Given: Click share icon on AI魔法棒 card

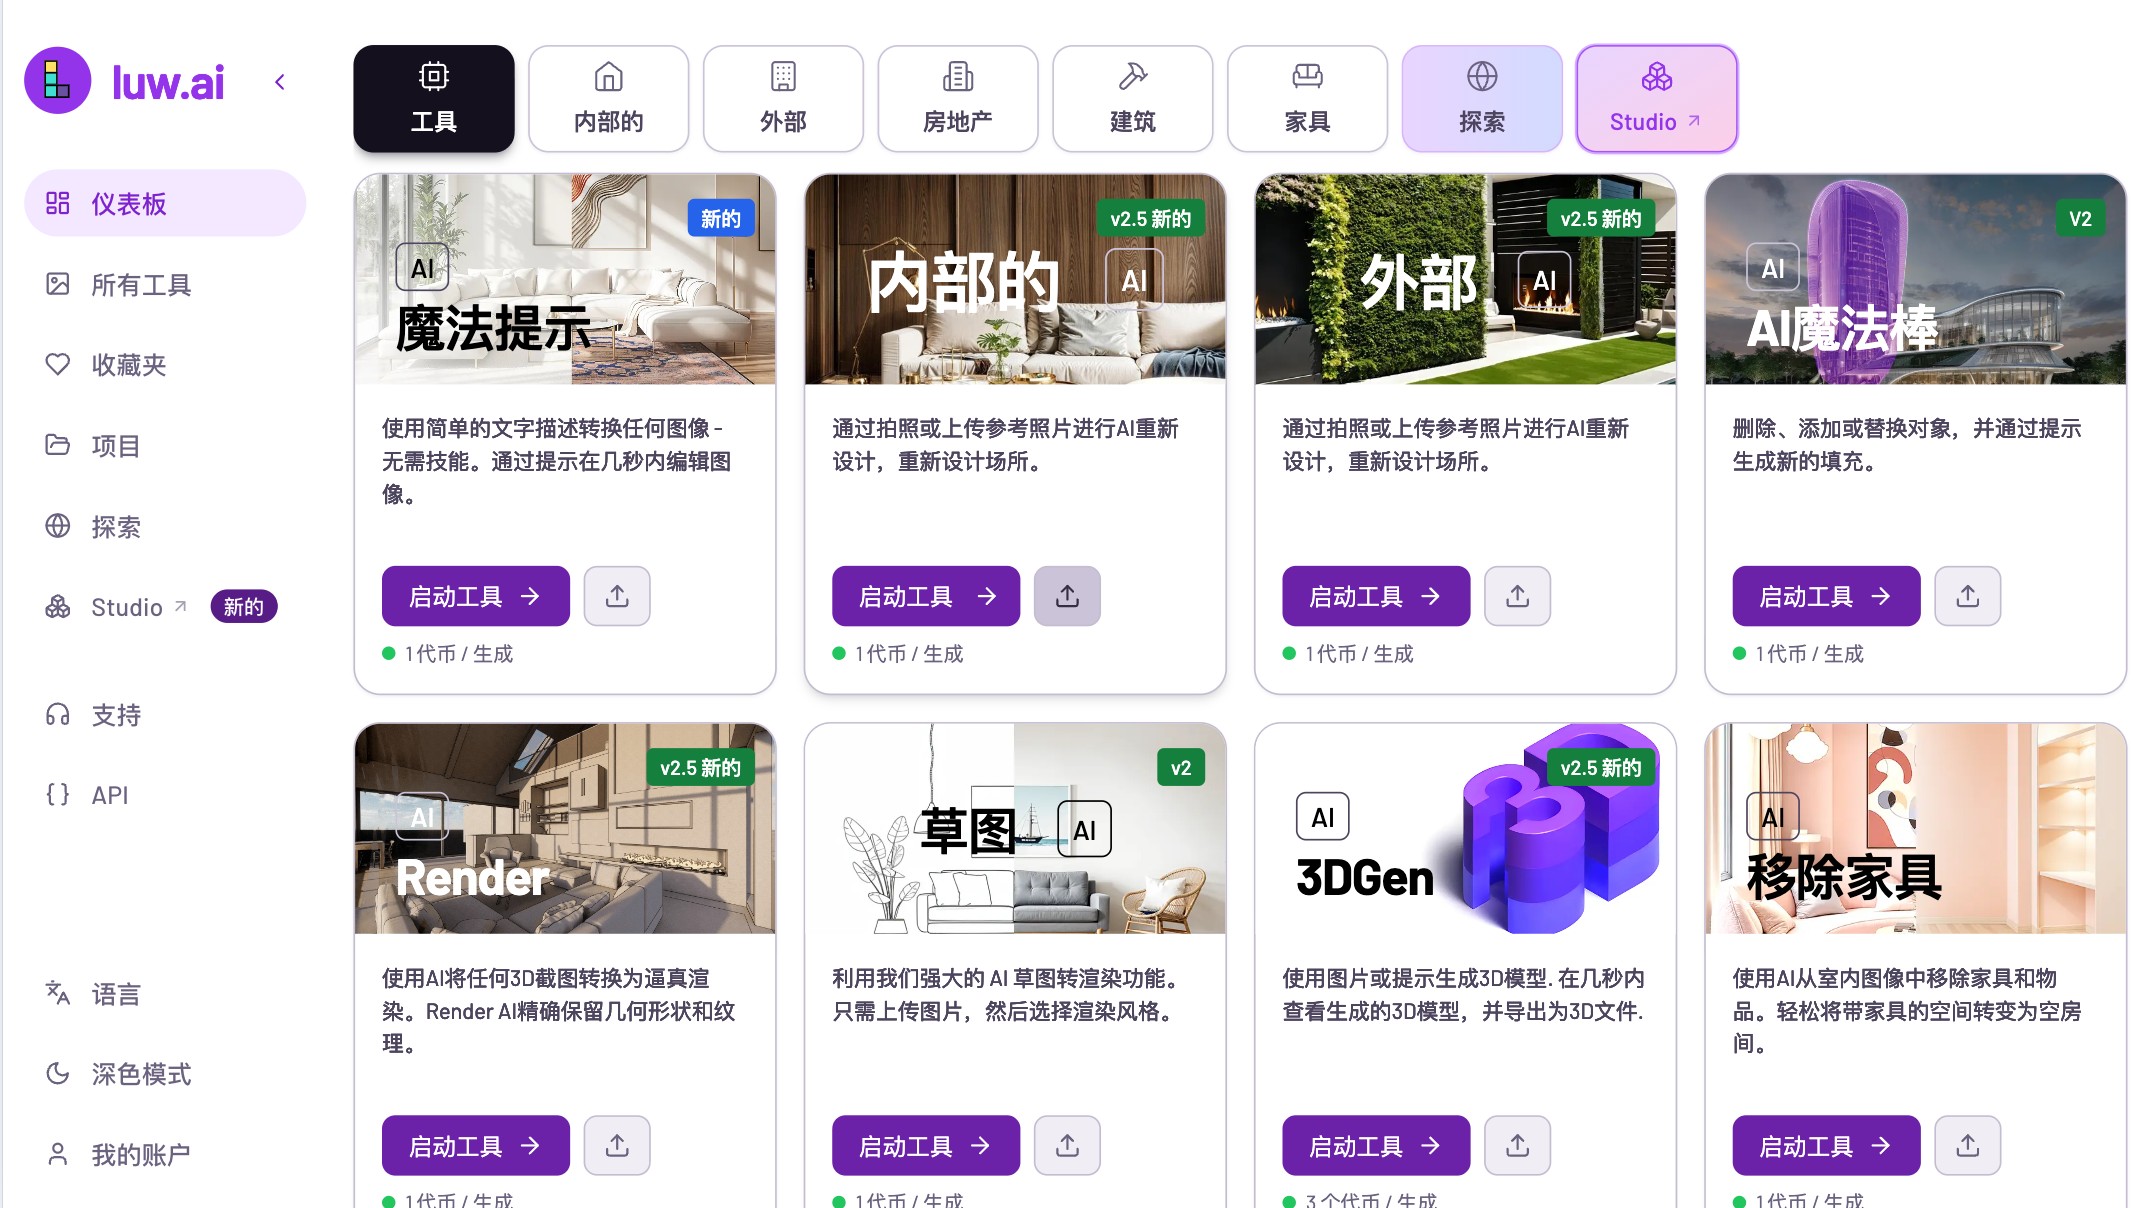Looking at the screenshot, I should click(x=1967, y=596).
